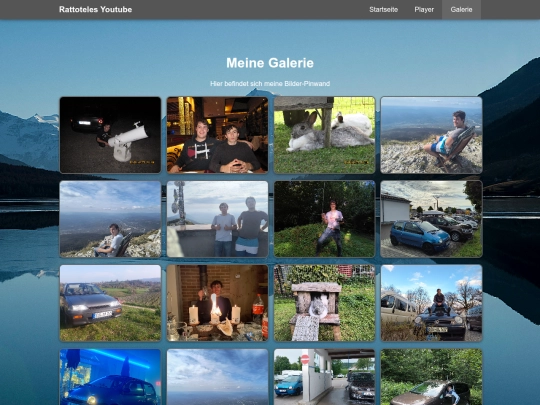
Task: Open photo of man sitting on car hood
Action: [431, 303]
